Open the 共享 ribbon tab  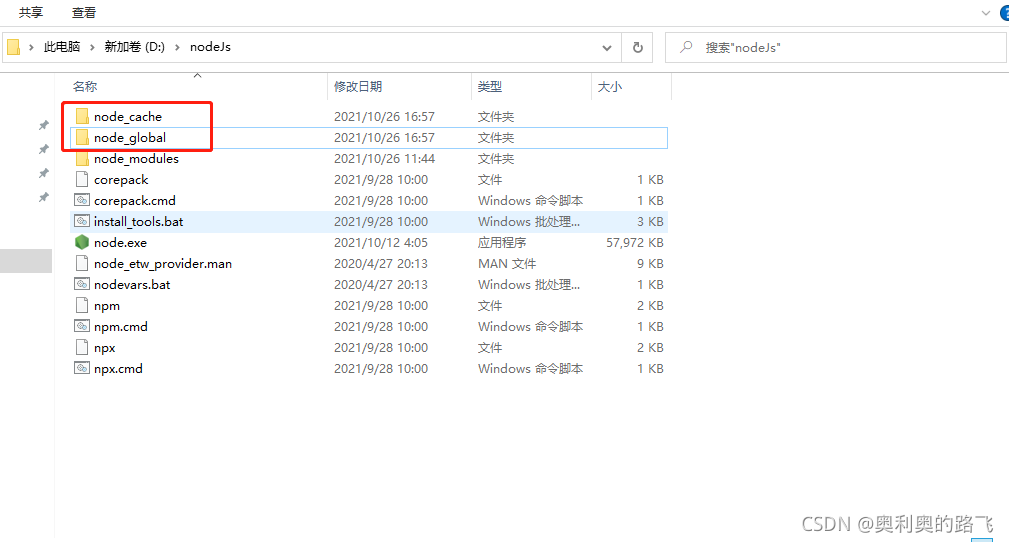click(x=31, y=13)
